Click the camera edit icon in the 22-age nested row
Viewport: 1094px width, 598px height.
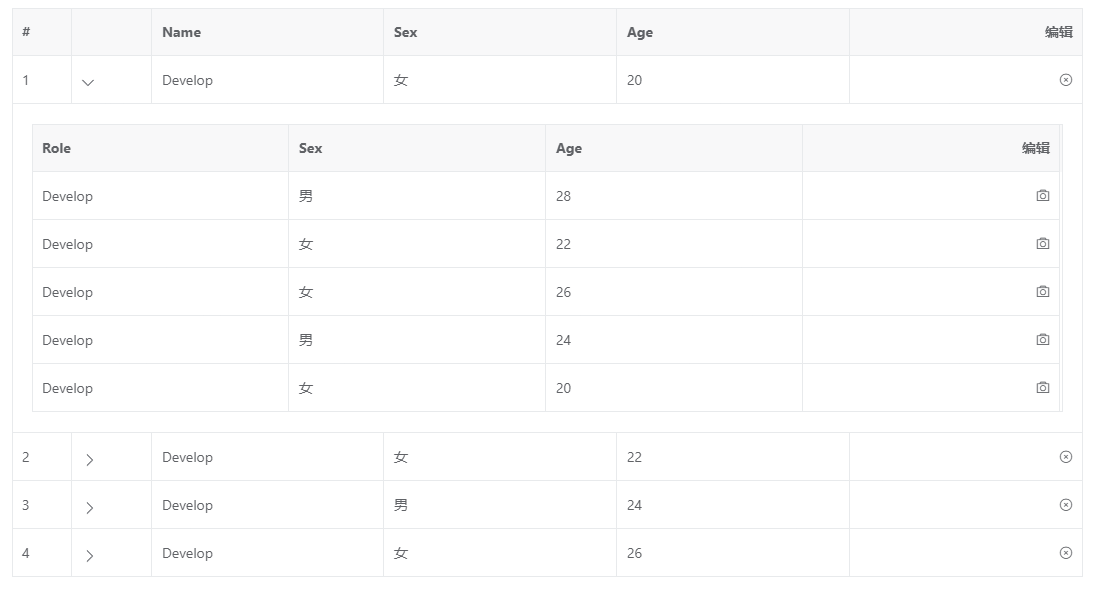point(1043,243)
